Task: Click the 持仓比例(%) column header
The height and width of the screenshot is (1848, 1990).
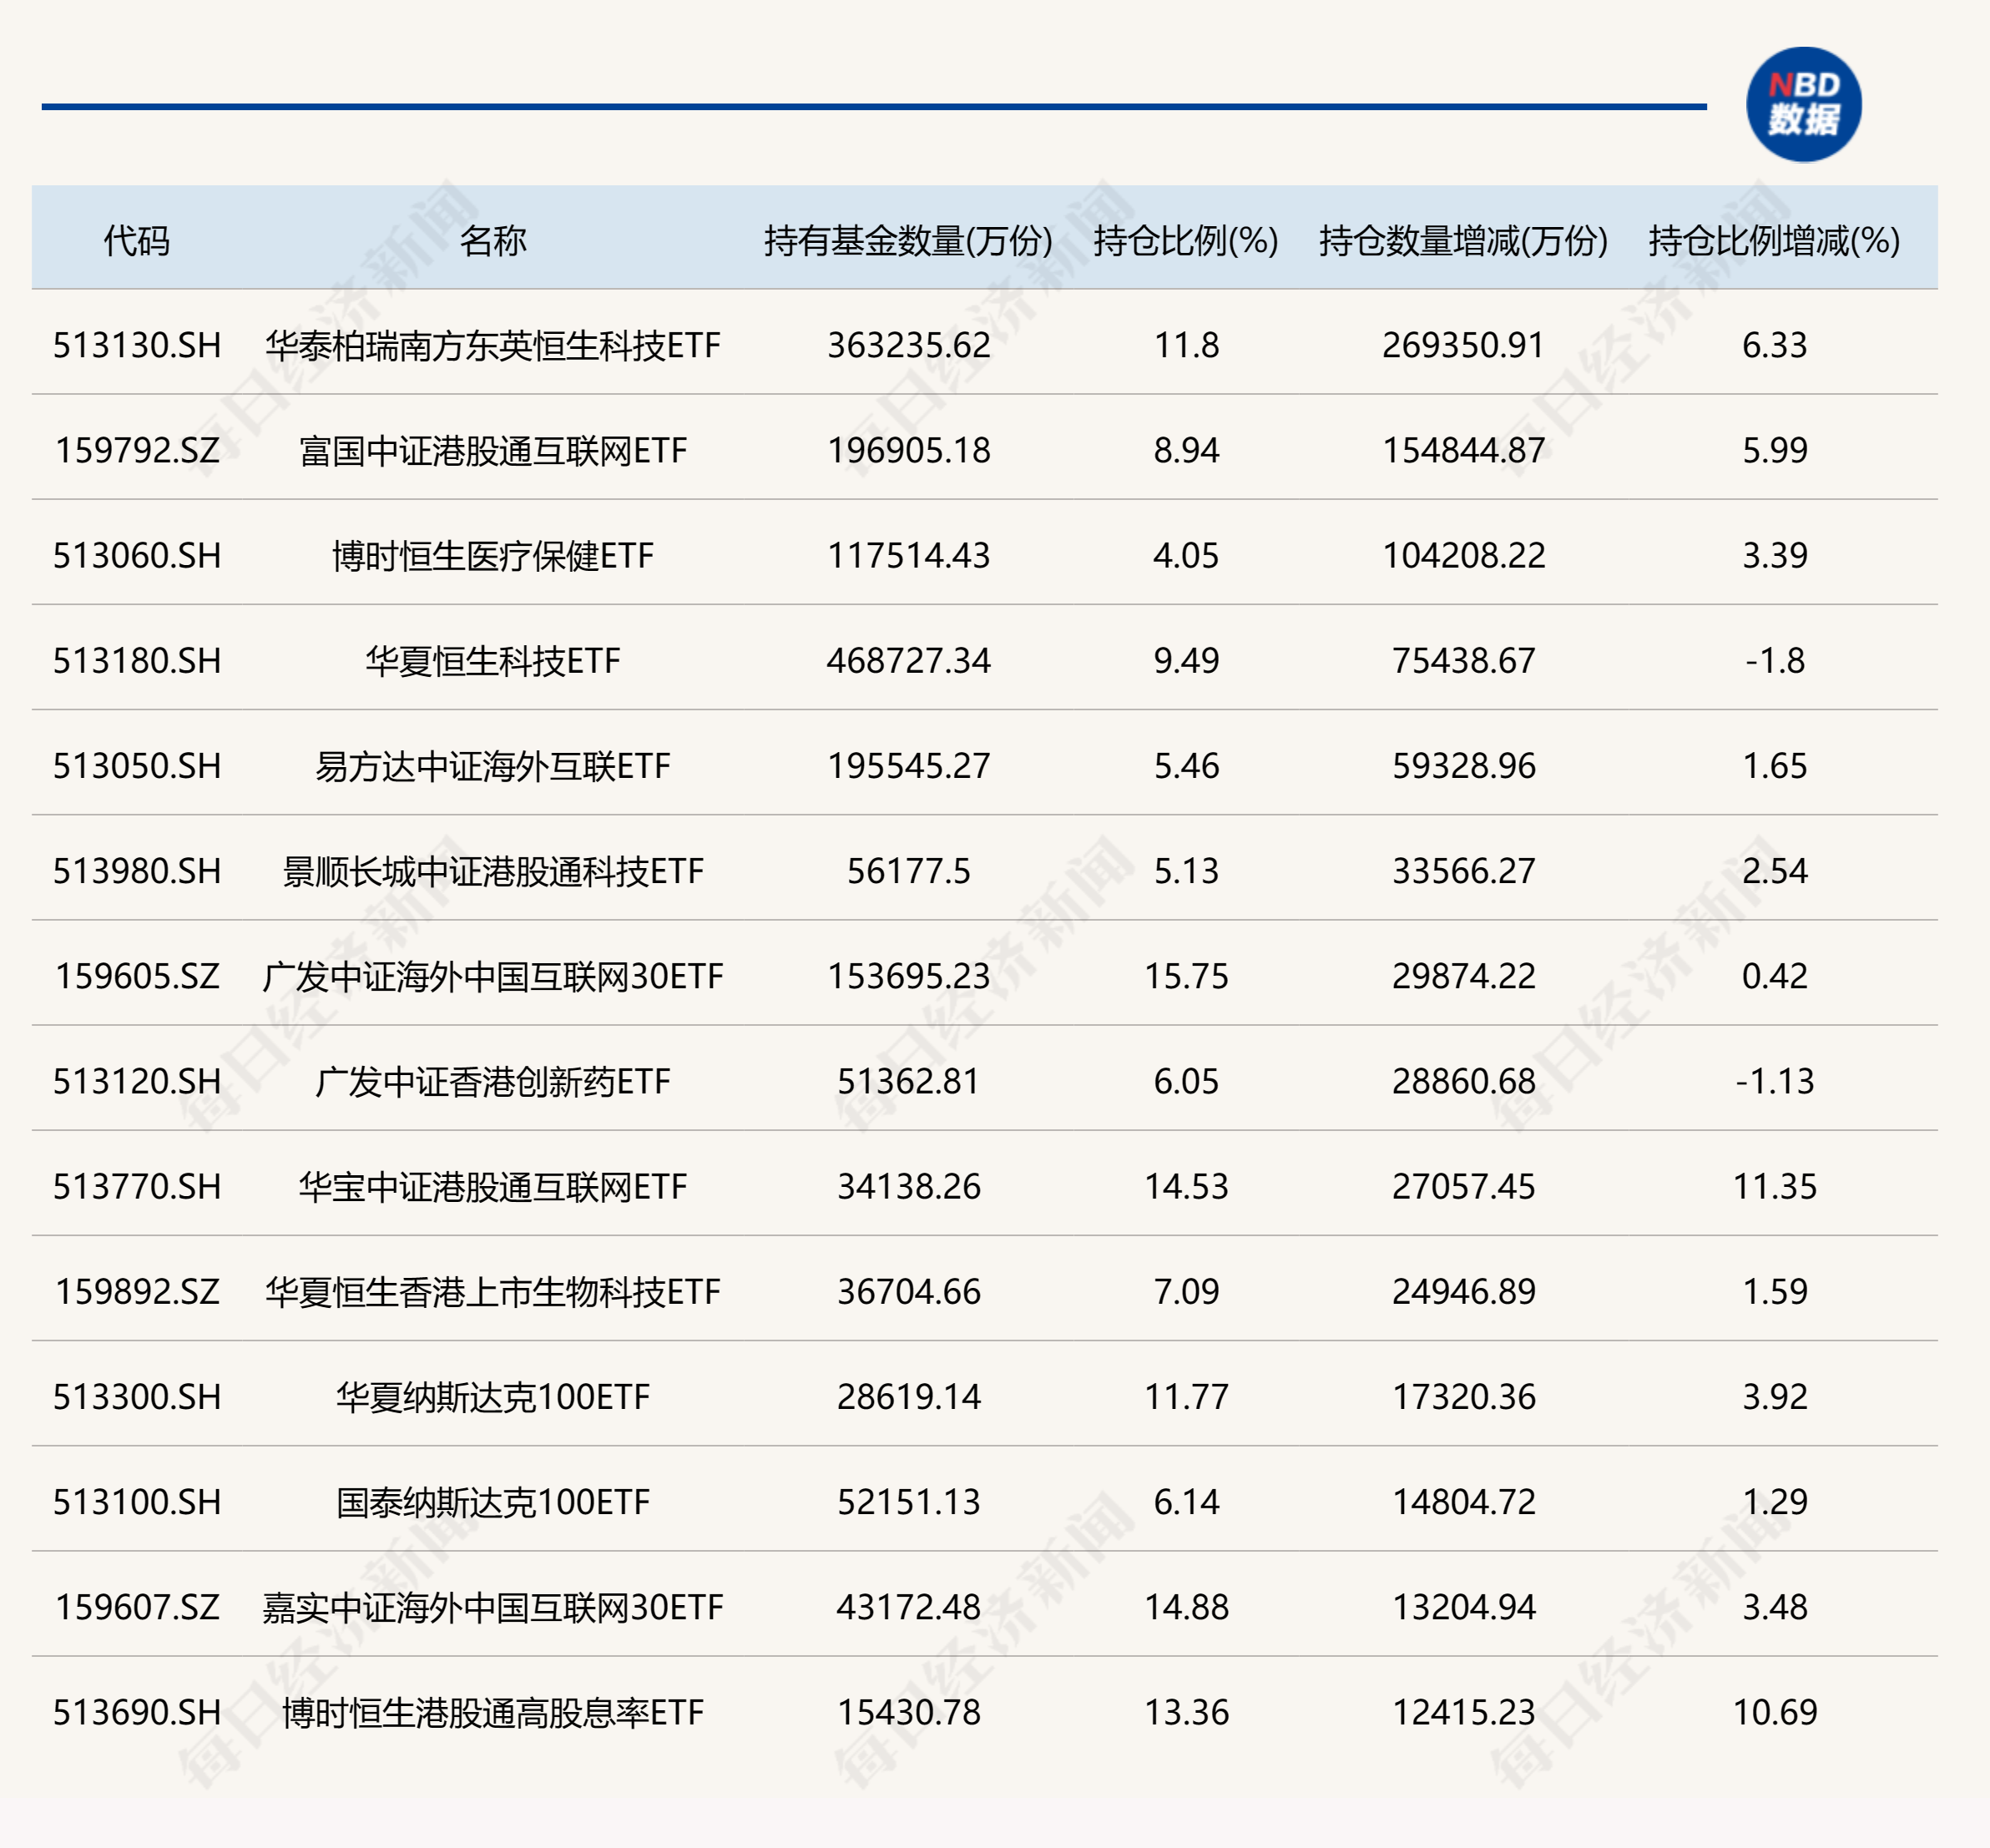Action: [x=1186, y=241]
